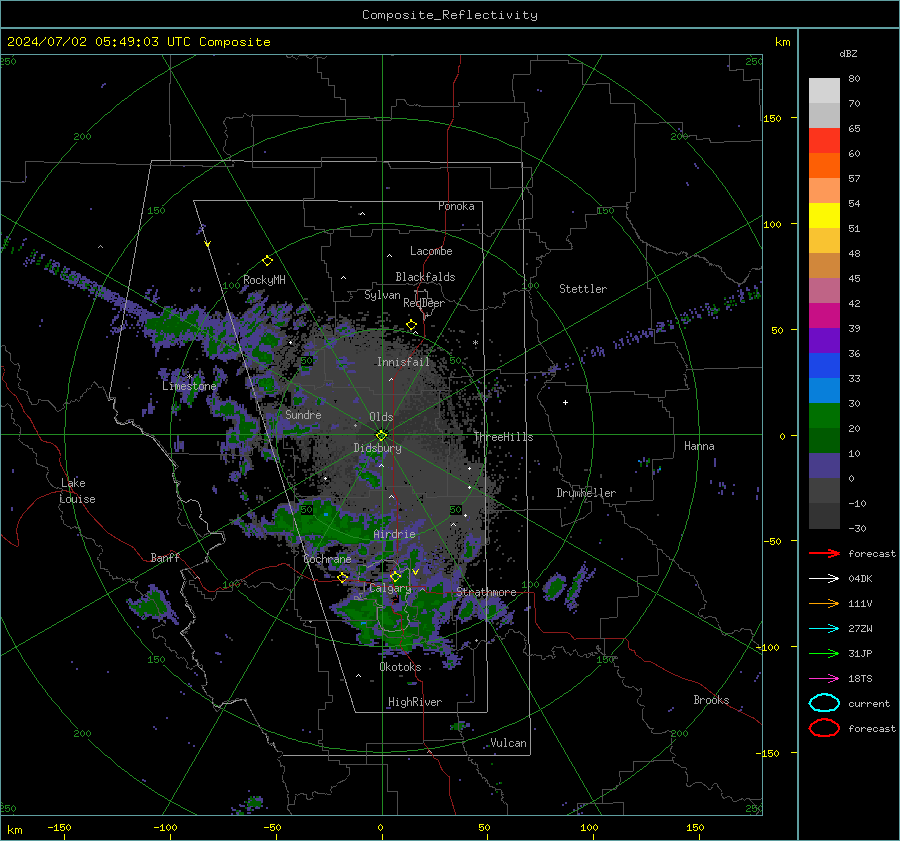The width and height of the screenshot is (900, 841).
Task: Click the red forecast arrow in legend
Action: click(824, 553)
